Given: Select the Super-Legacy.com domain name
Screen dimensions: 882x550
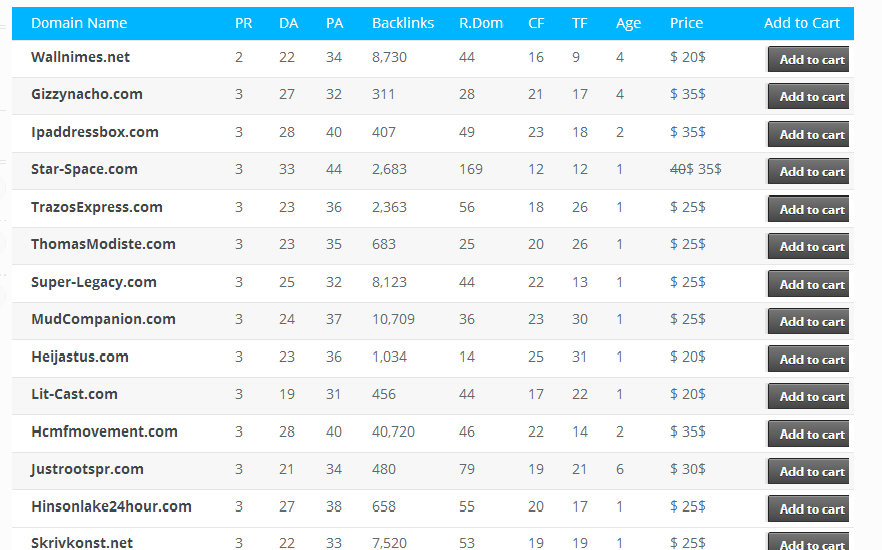Looking at the screenshot, I should (x=93, y=282).
